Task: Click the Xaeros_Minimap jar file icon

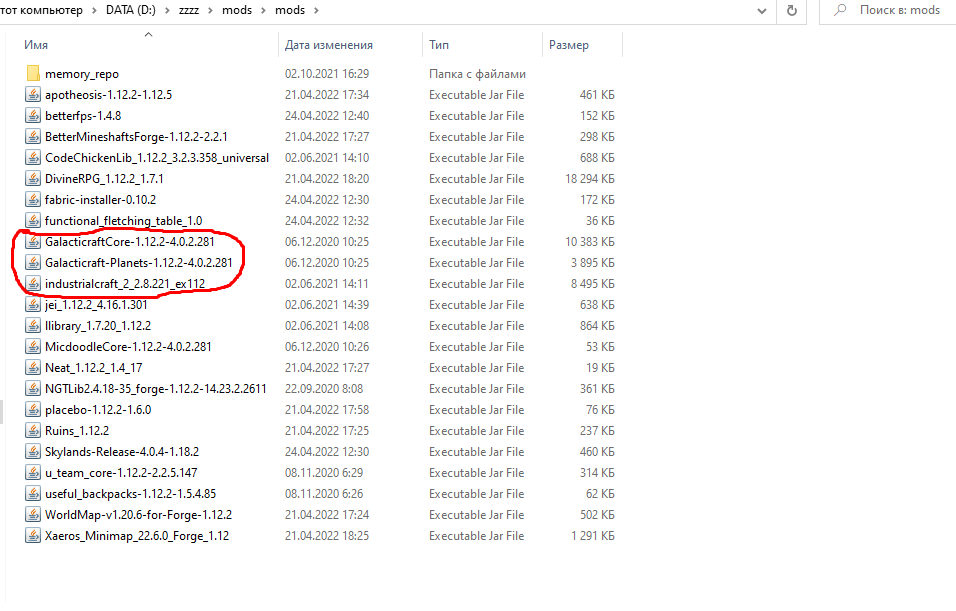Action: 33,536
